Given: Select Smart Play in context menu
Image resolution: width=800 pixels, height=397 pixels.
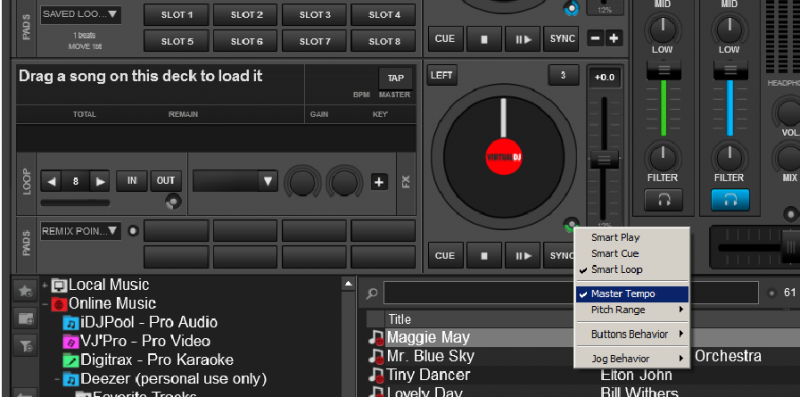Looking at the screenshot, I should click(x=615, y=237).
